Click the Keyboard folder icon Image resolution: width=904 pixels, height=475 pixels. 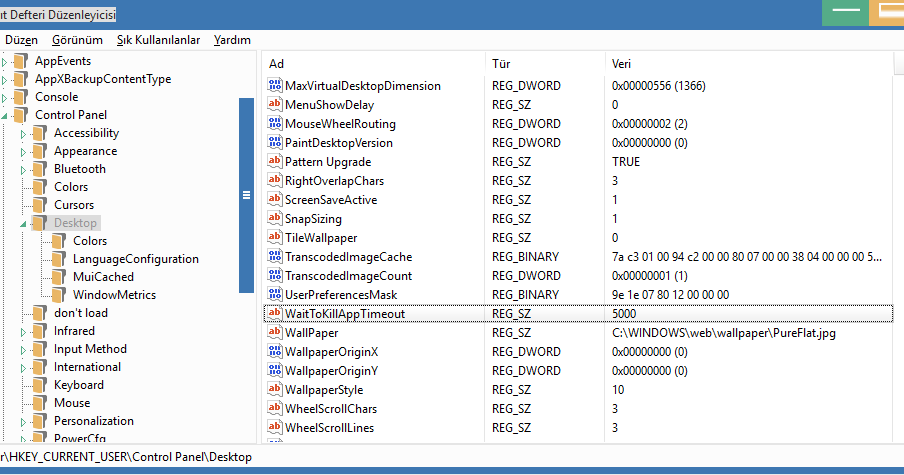pyautogui.click(x=40, y=385)
